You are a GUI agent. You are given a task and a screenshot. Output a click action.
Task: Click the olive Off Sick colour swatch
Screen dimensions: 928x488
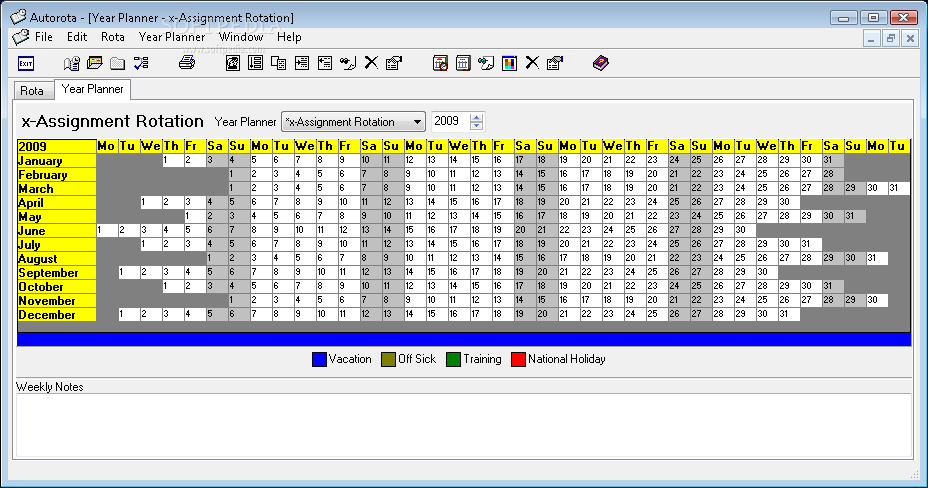pyautogui.click(x=388, y=360)
